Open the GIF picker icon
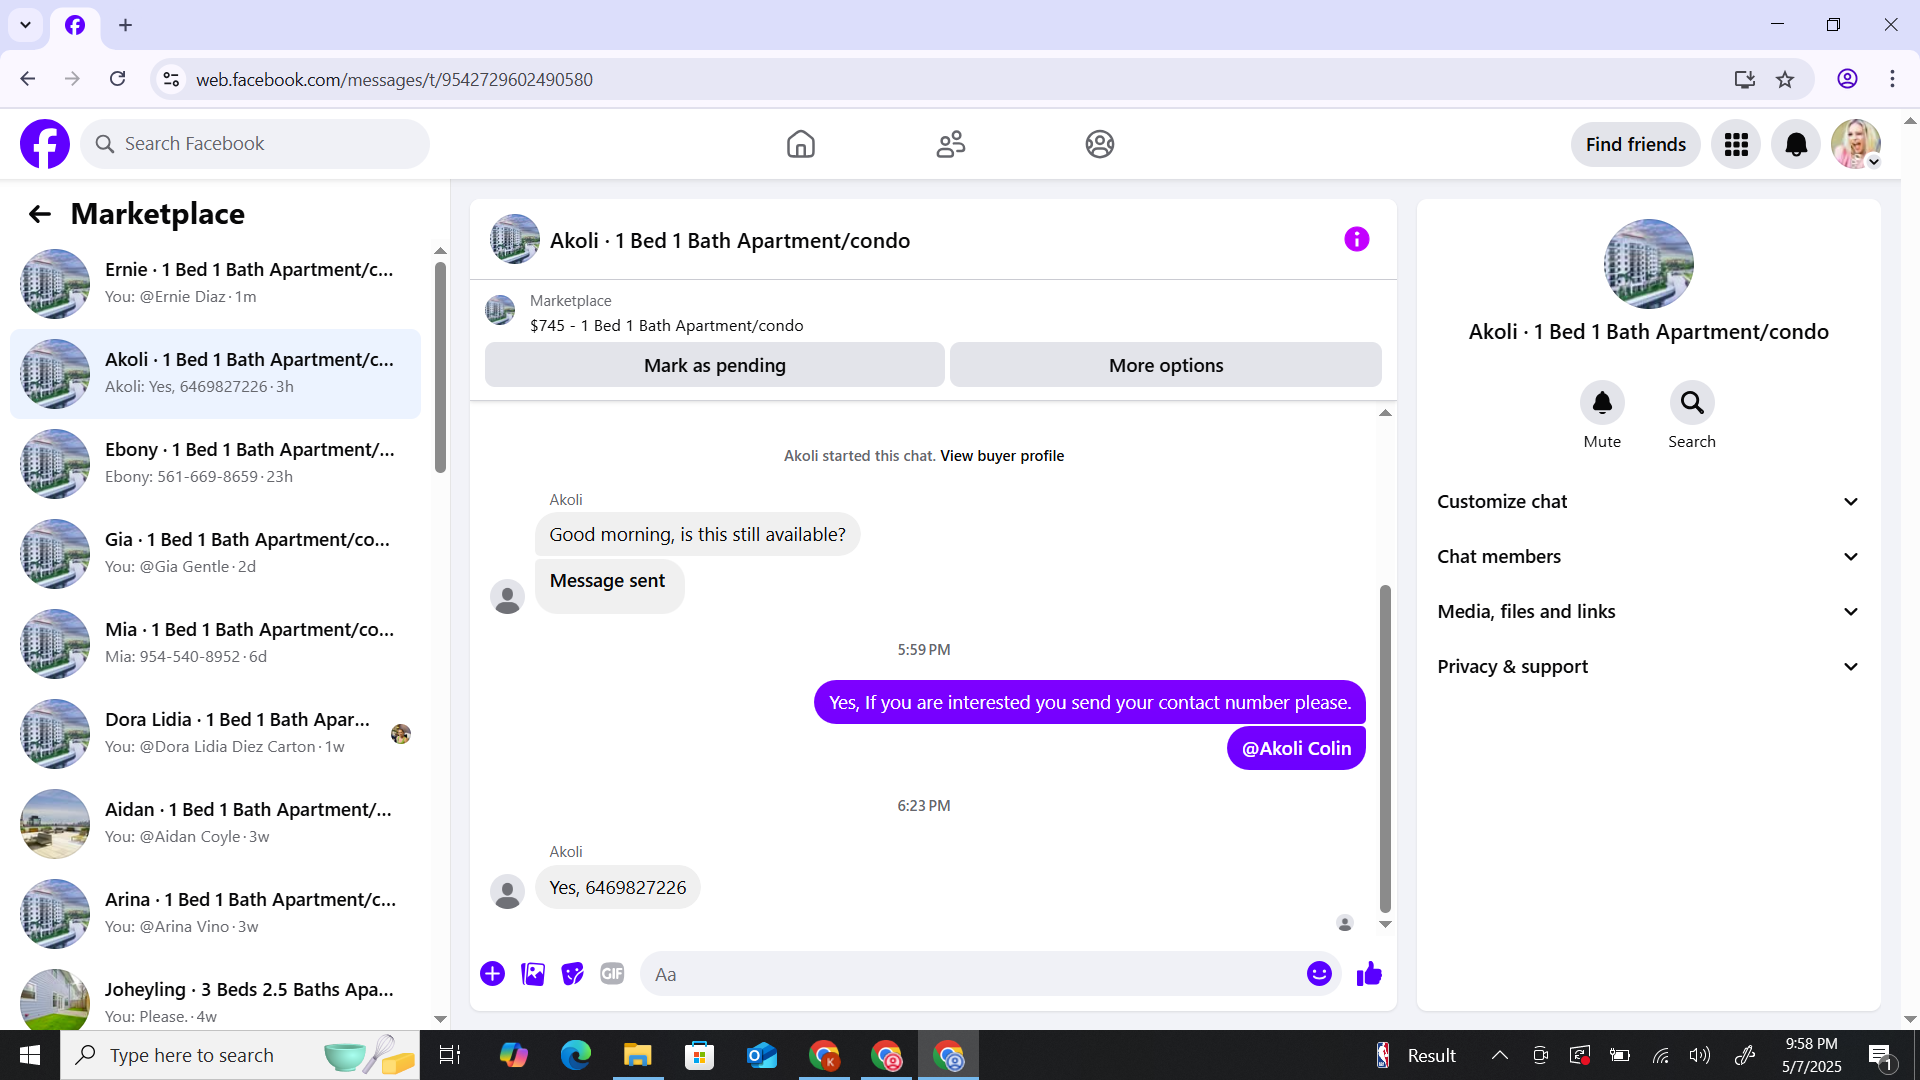 [612, 974]
